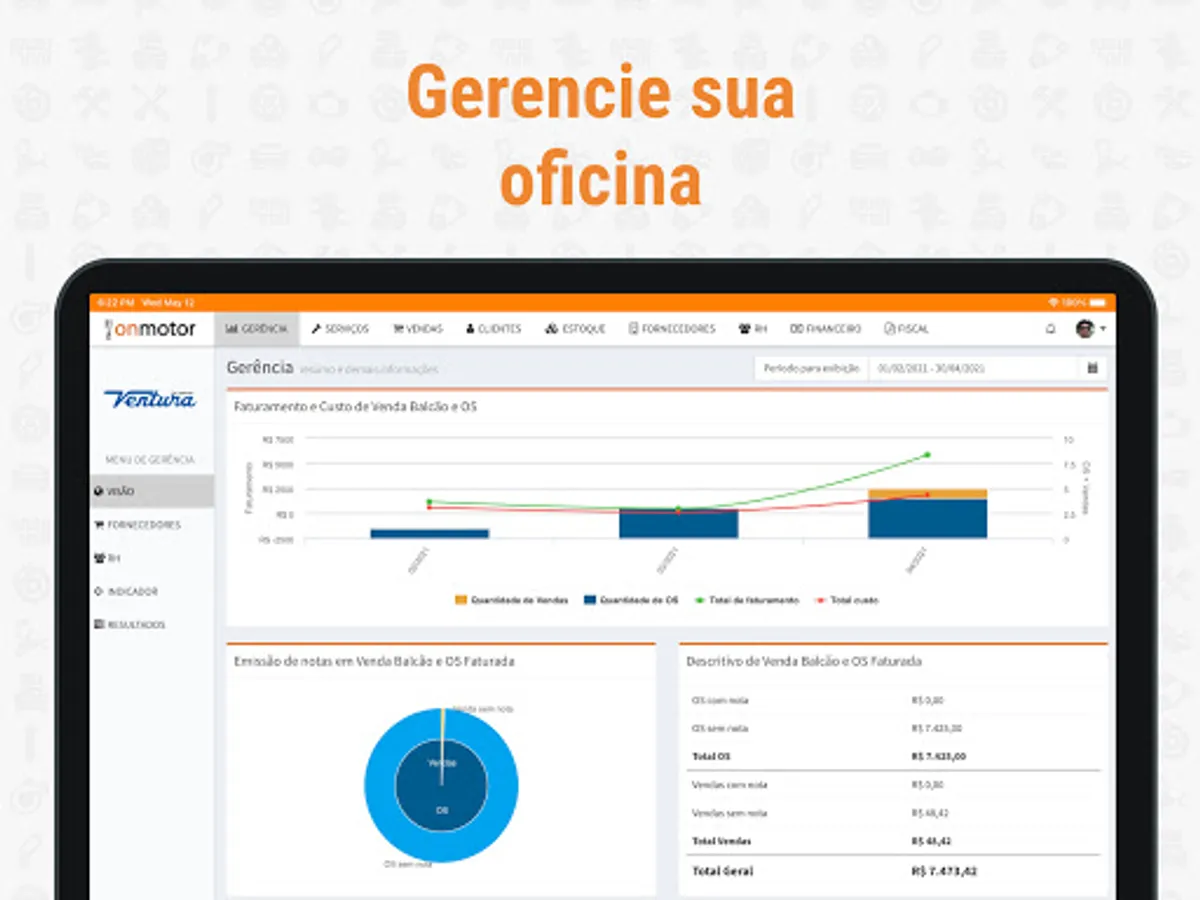The image size is (1200, 900).
Task: Click the middle month's blue OS bar
Action: coord(678,524)
